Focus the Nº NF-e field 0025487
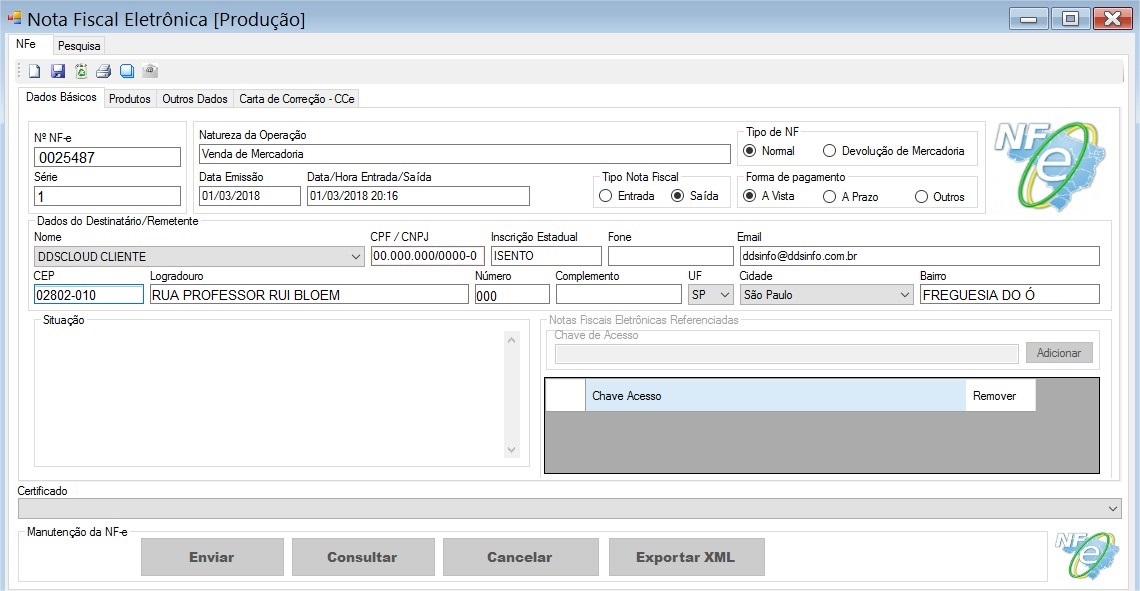The width and height of the screenshot is (1140, 591). (107, 157)
